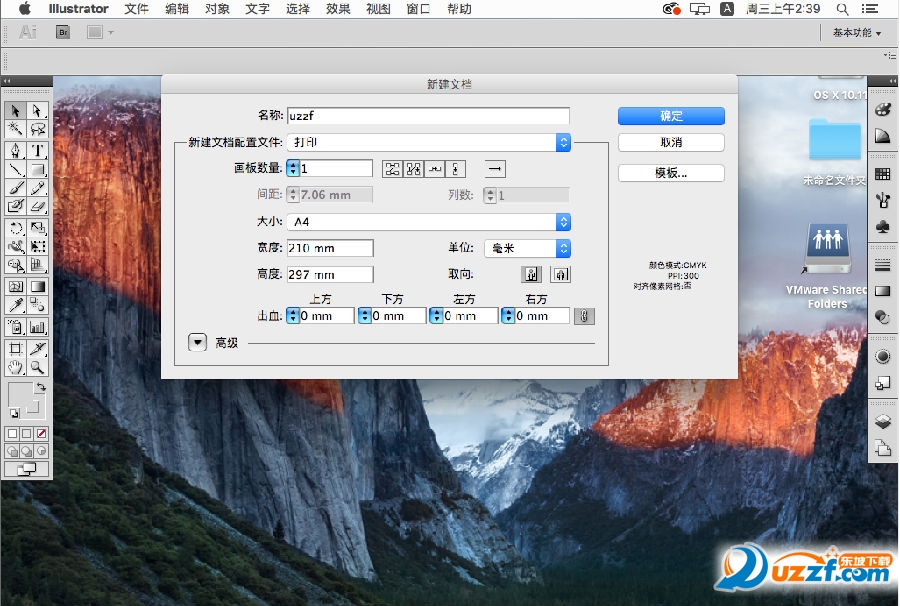This screenshot has height=606, width=900.
Task: Click the Fill color swatch in toolbox
Action: coord(19,394)
